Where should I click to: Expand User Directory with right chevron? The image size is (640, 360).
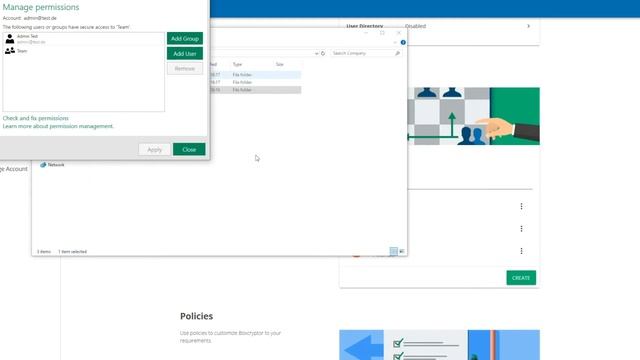click(x=528, y=26)
